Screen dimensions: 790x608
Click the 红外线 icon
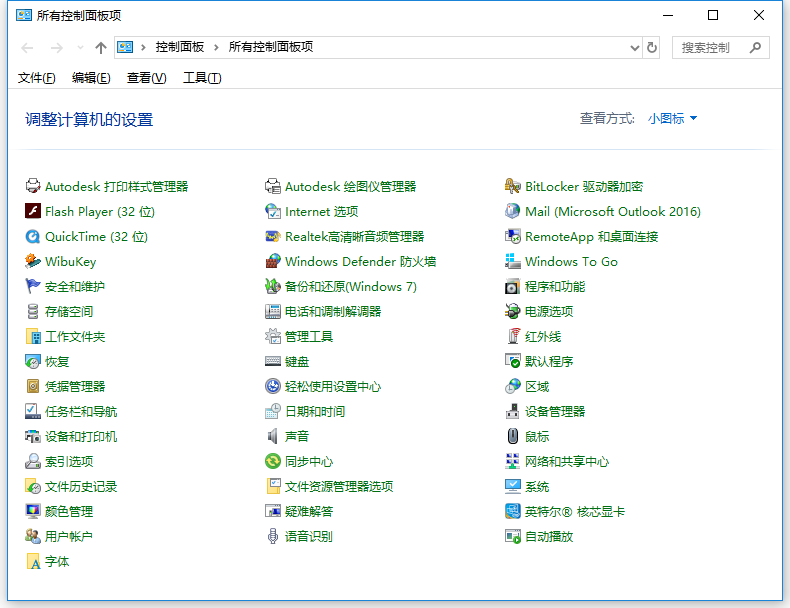click(x=512, y=336)
